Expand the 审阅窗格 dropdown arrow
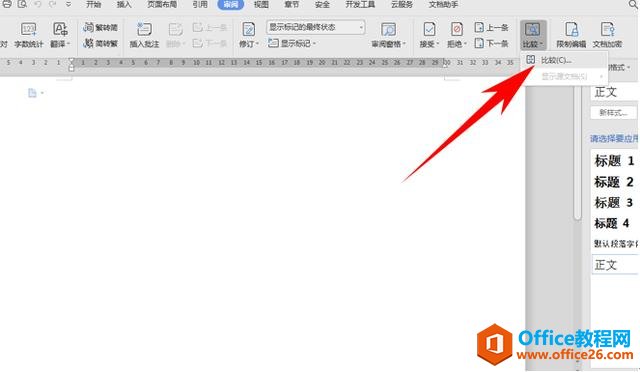This screenshot has width=640, height=372. pos(404,44)
